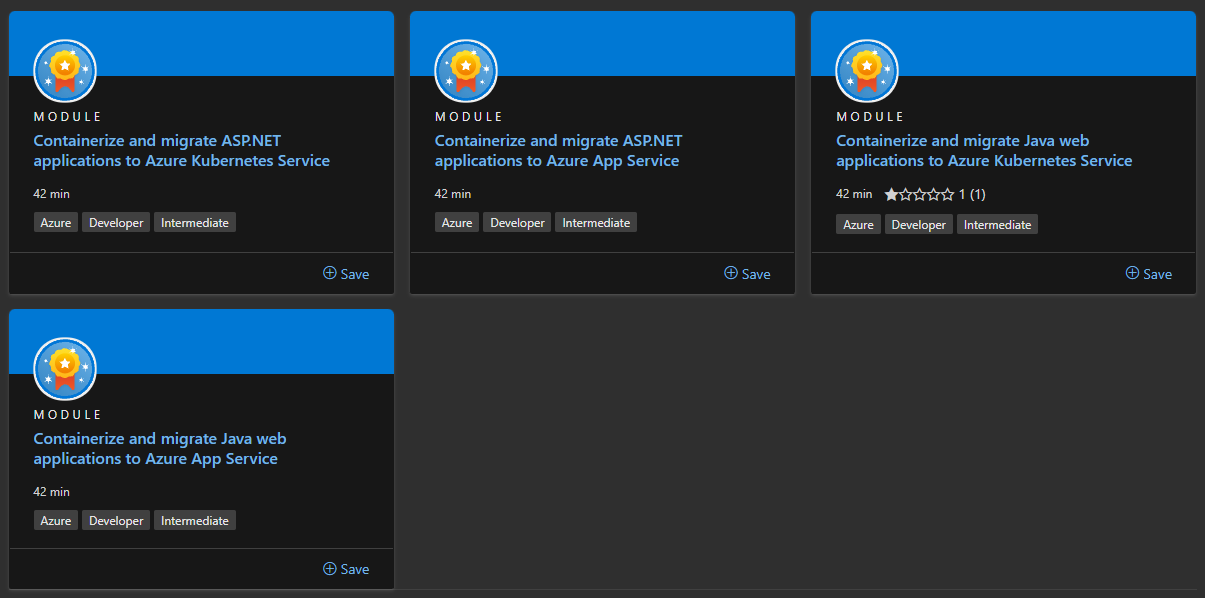Screen dimensions: 1205x598
Task: Select Azure tag on Java App Service card
Action: [x=56, y=521]
